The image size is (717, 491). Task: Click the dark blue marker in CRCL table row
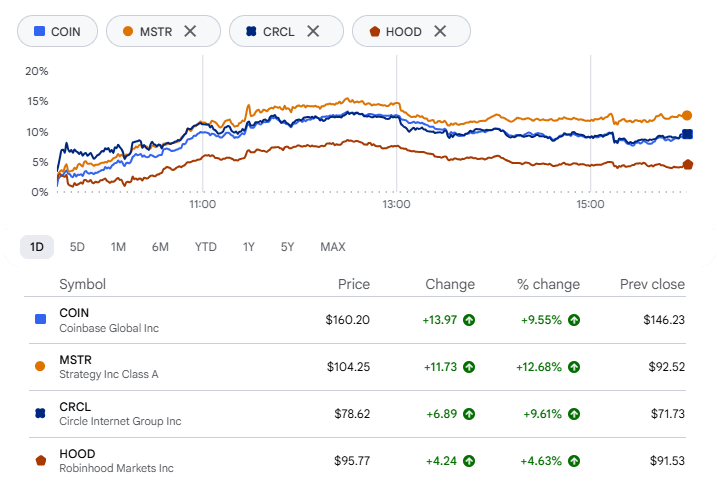click(x=40, y=413)
